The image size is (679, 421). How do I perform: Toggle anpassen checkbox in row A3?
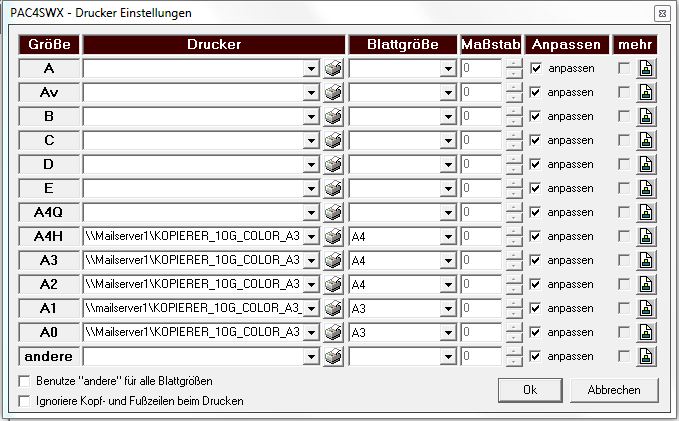pos(536,260)
